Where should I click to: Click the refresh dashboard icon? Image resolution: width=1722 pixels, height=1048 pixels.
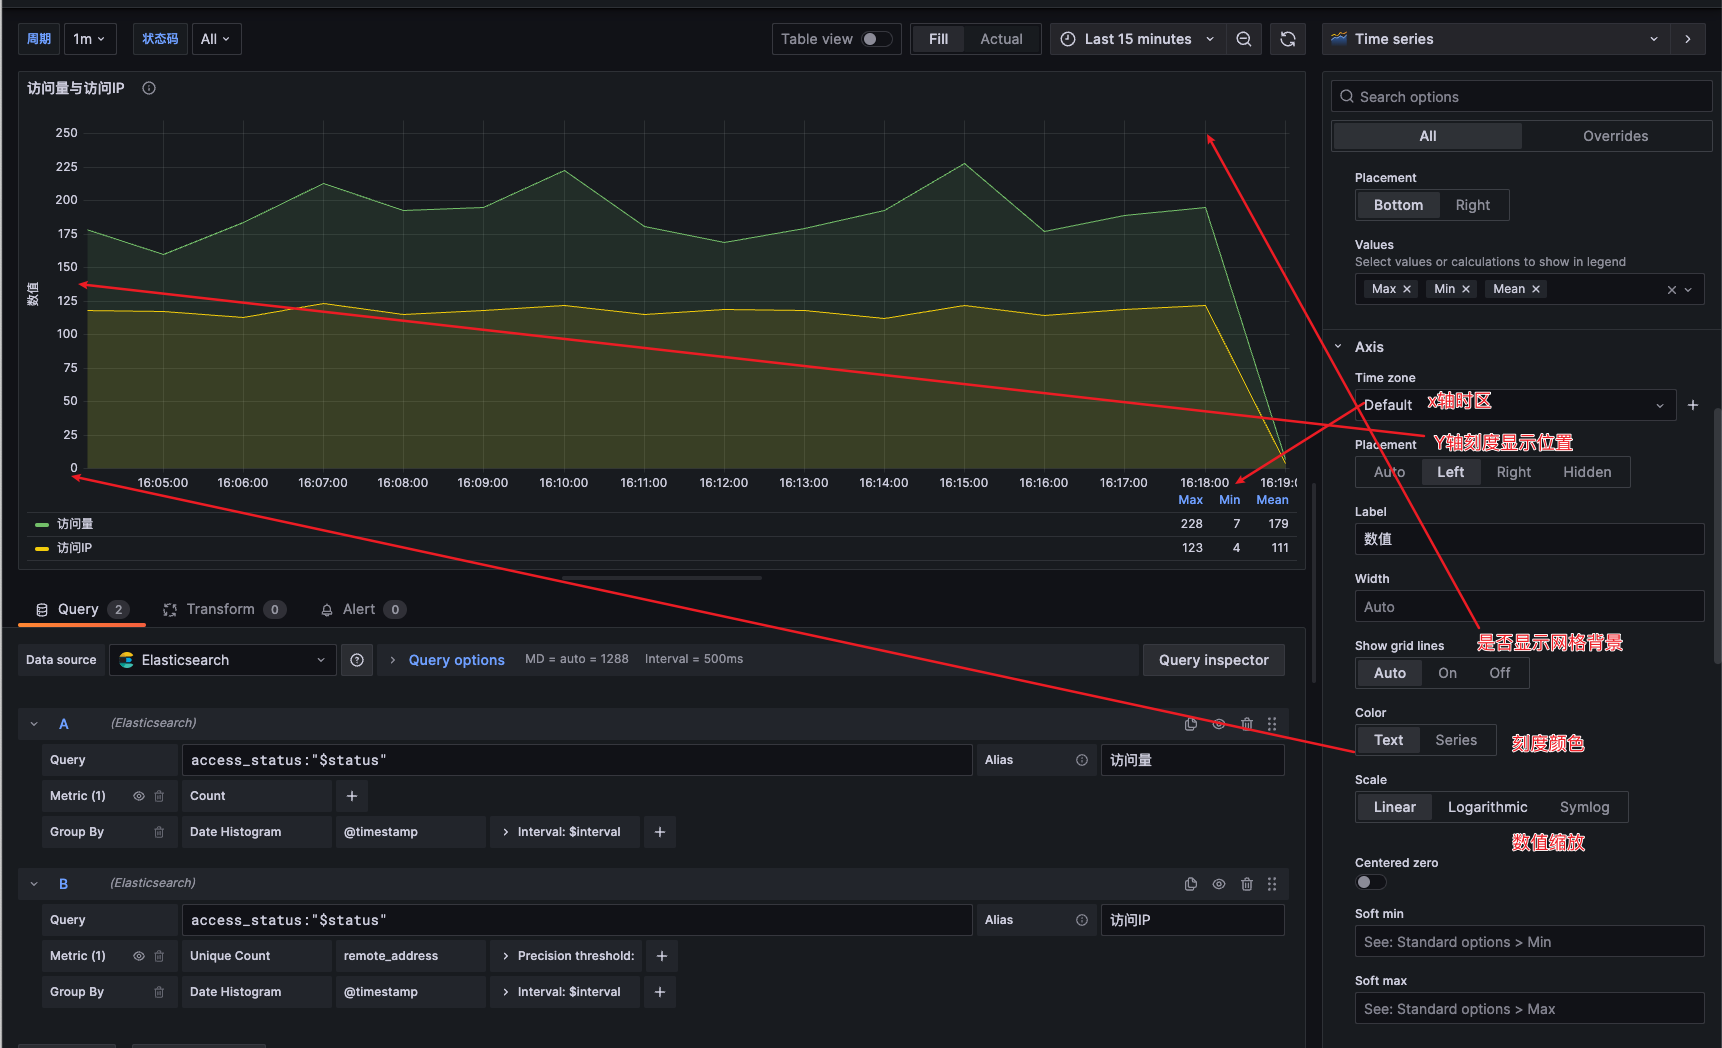click(x=1288, y=39)
